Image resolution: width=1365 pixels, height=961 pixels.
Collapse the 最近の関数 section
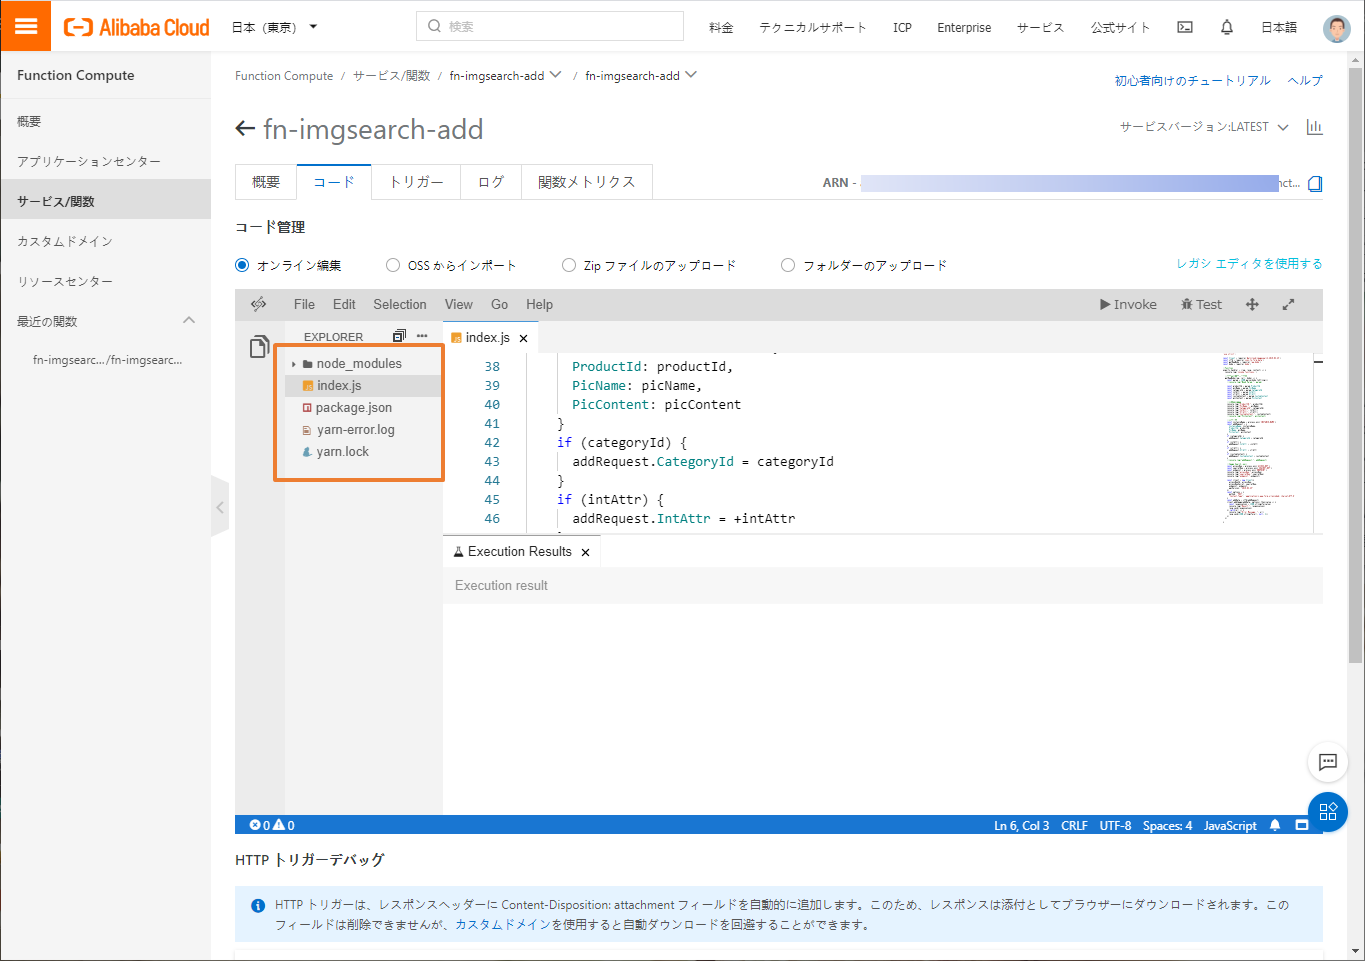point(189,321)
